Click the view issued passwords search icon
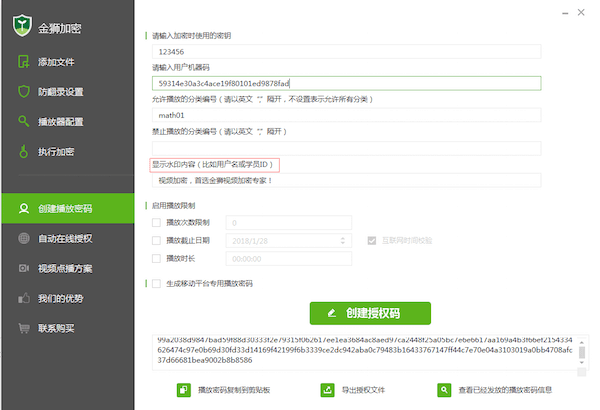The image size is (600, 410). (x=444, y=390)
